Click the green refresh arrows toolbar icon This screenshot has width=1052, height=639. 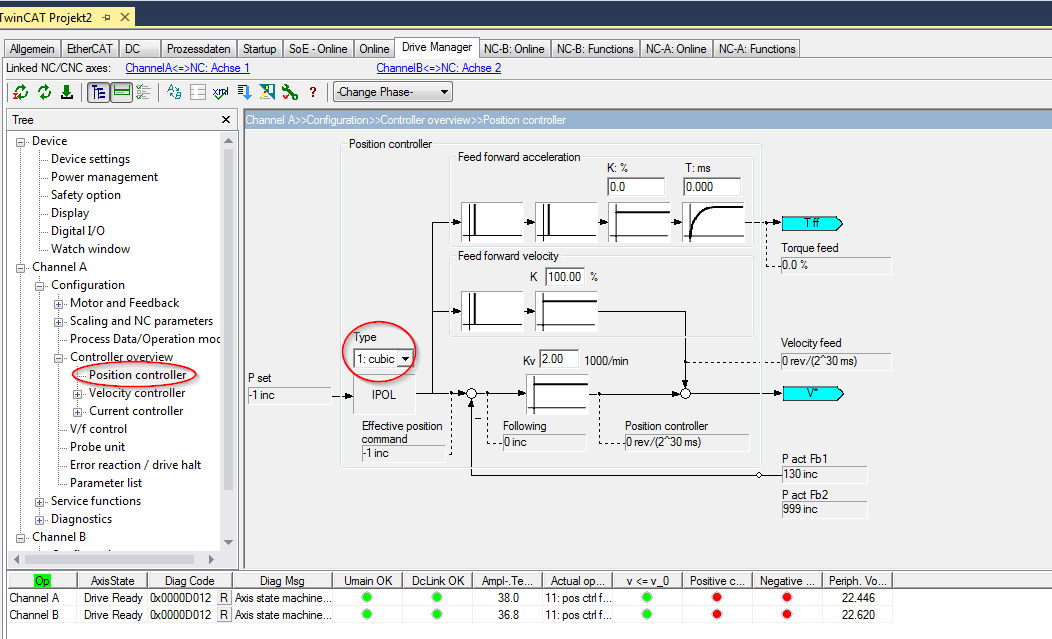pyautogui.click(x=44, y=92)
